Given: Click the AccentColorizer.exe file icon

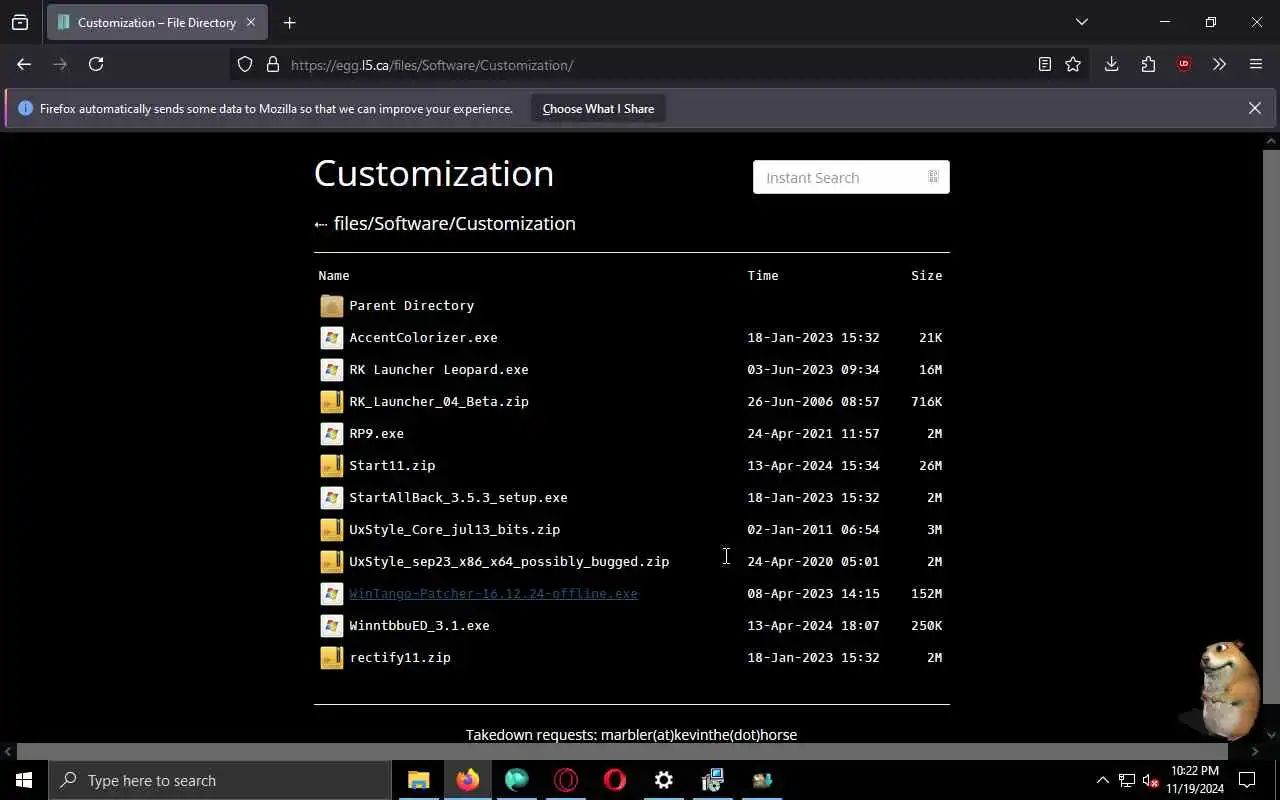Looking at the screenshot, I should coord(332,337).
